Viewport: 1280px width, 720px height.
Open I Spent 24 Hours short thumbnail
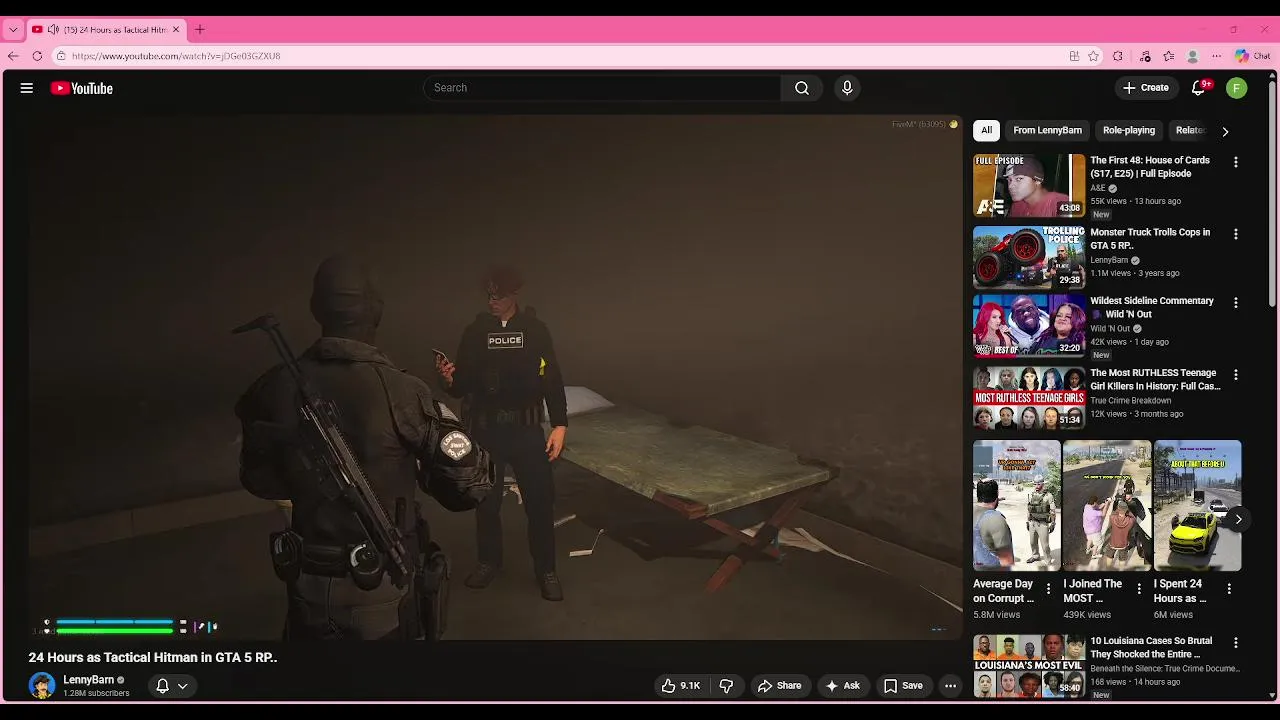click(x=1198, y=506)
